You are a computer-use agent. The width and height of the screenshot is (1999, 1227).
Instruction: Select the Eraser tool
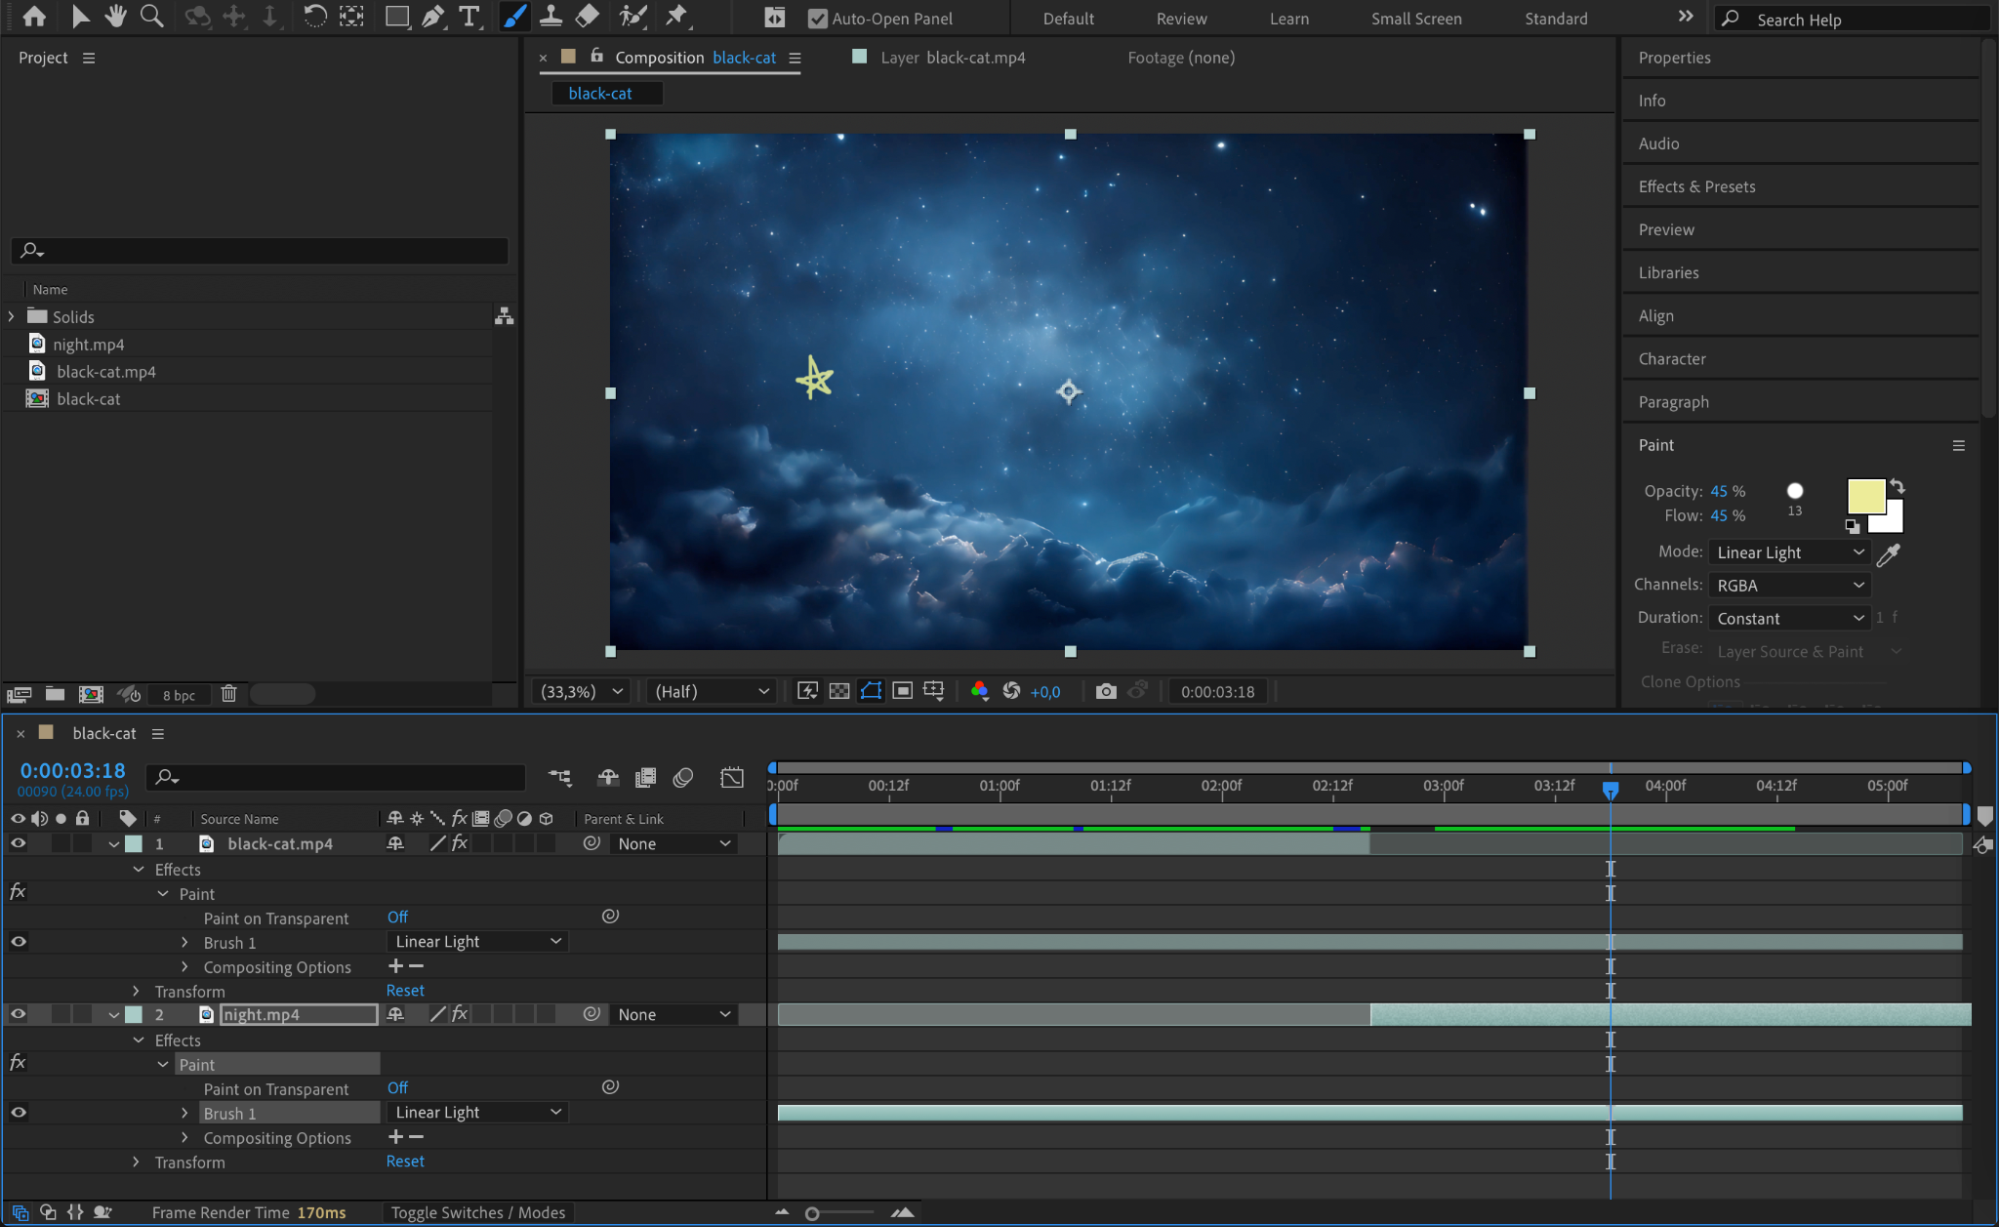coord(587,16)
